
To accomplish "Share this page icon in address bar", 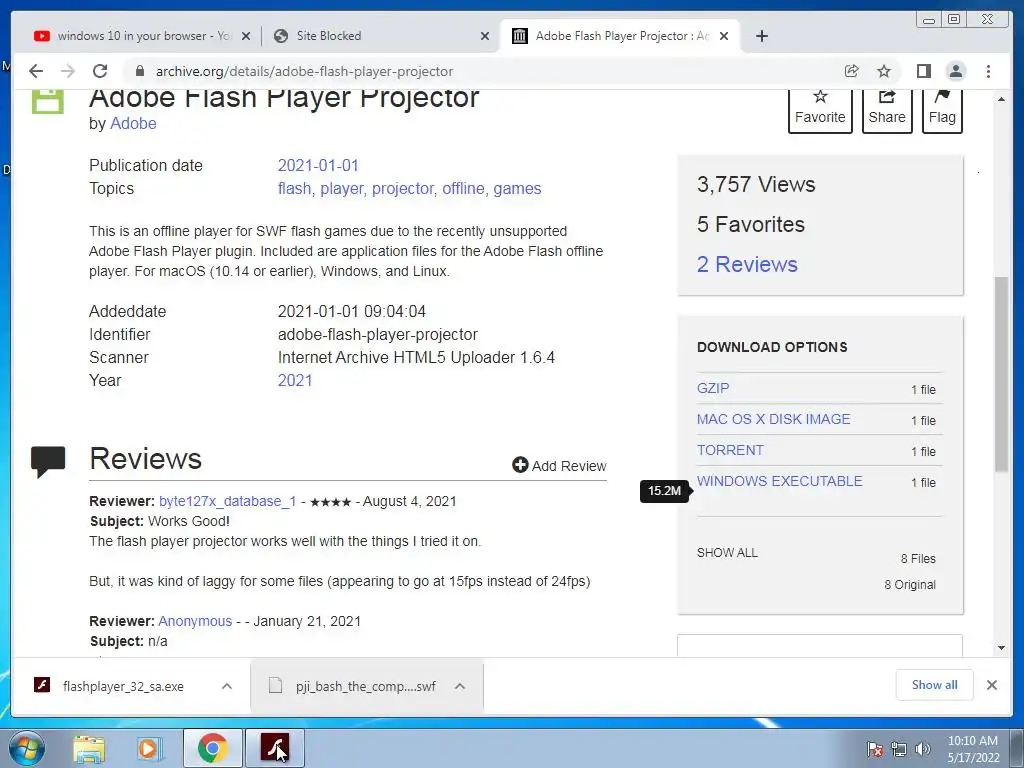I will coord(851,71).
